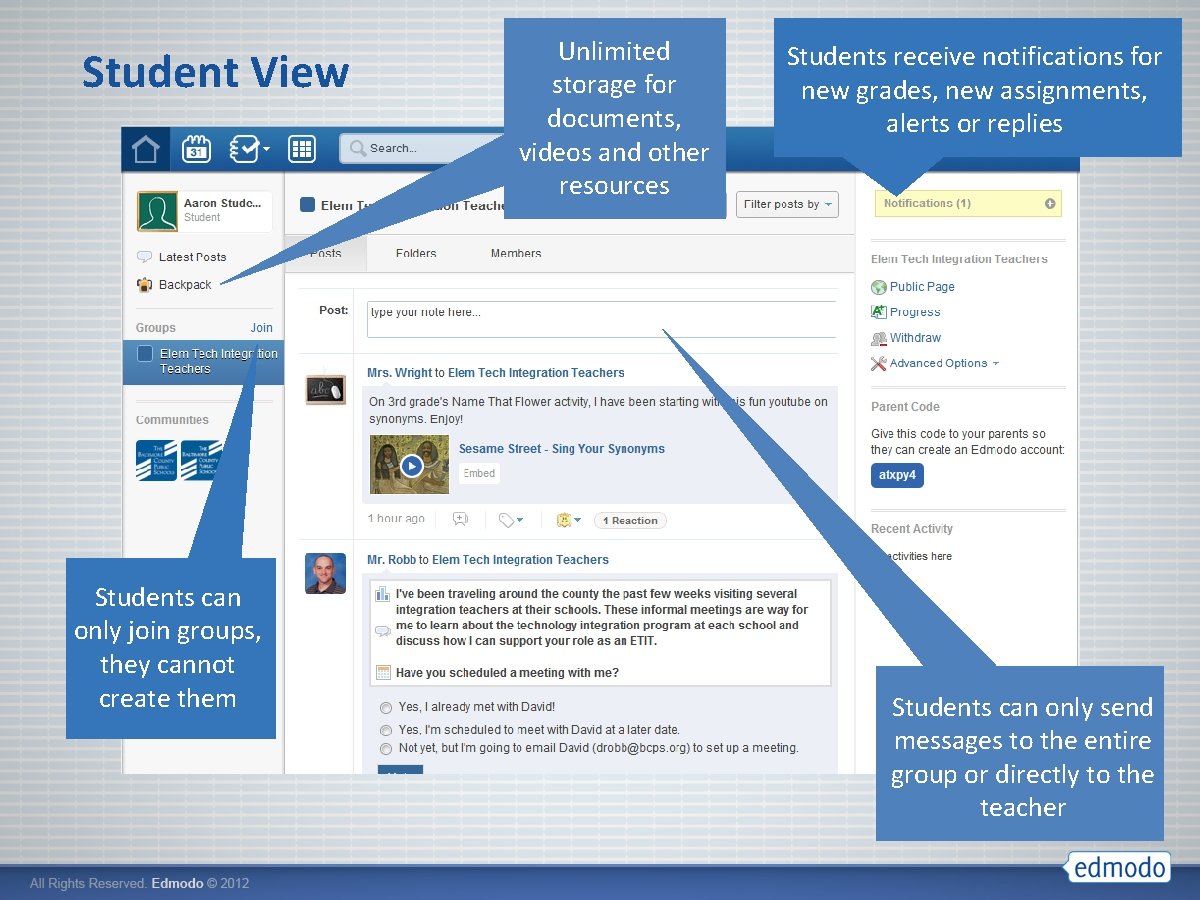The height and width of the screenshot is (900, 1200).
Task: Click the Join link next to Groups
Action: coord(261,327)
